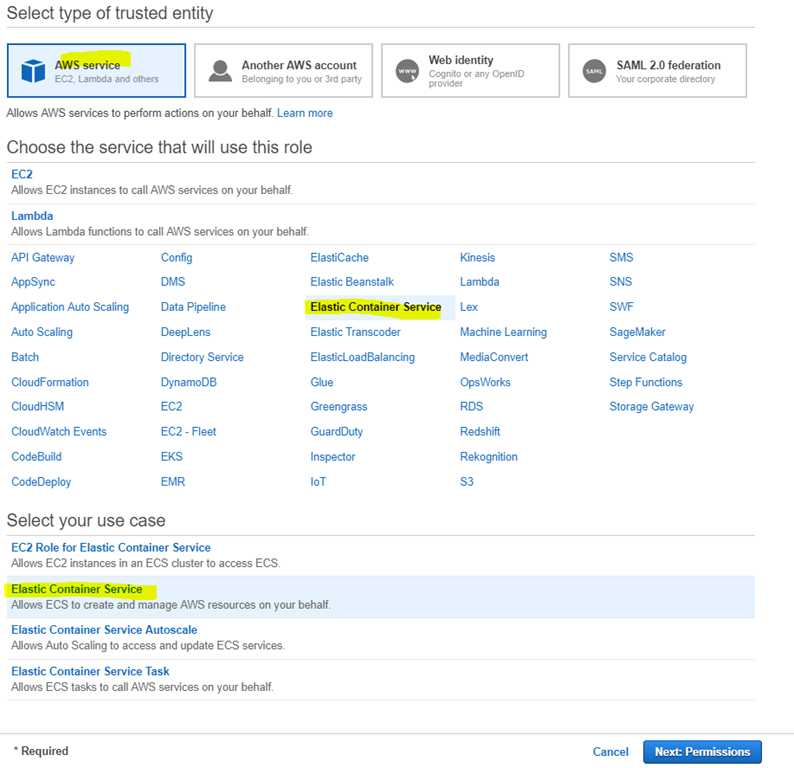Select the Storage Gateway service
This screenshot has width=794, height=768.
651,407
